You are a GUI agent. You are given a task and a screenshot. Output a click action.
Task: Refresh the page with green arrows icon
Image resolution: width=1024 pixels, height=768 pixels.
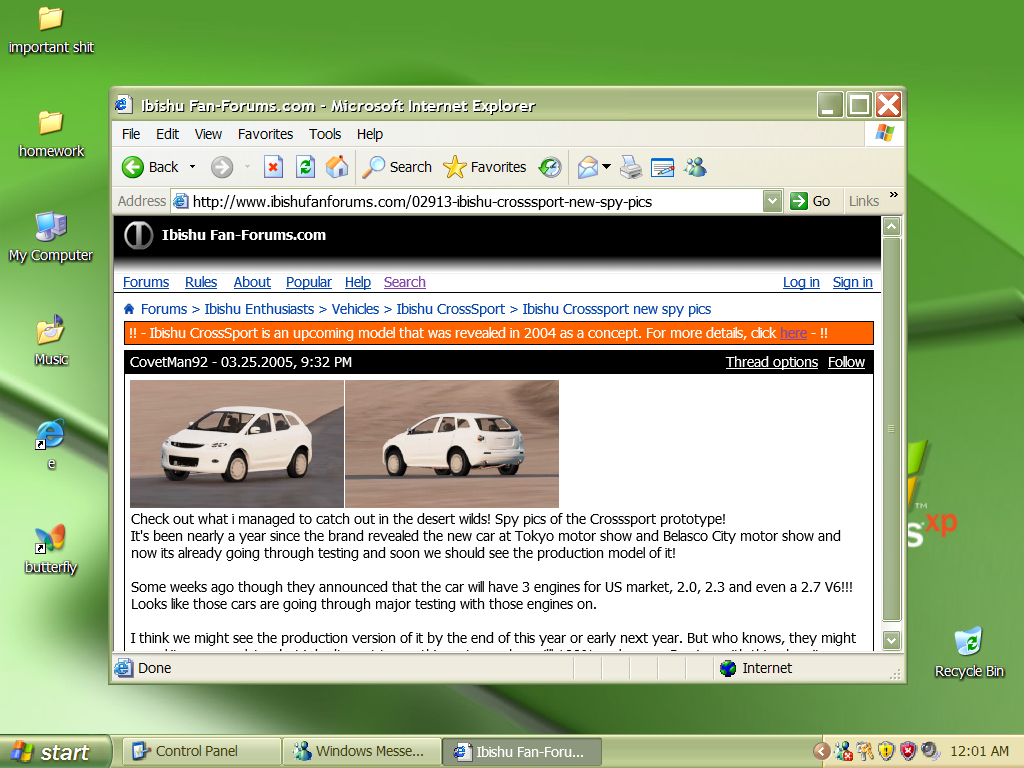click(305, 167)
